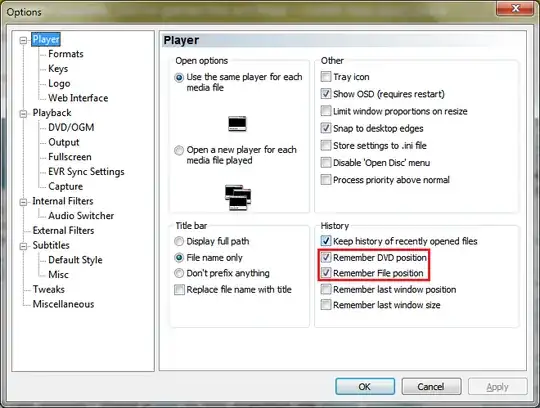The width and height of the screenshot is (540, 408).
Task: Open the Keys settings page
Action: coord(58,69)
